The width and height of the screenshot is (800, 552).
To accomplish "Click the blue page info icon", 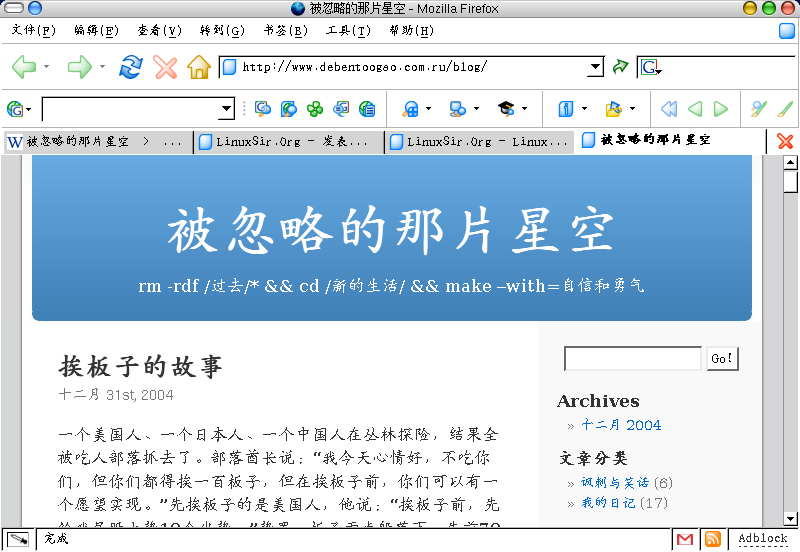I will pos(566,109).
